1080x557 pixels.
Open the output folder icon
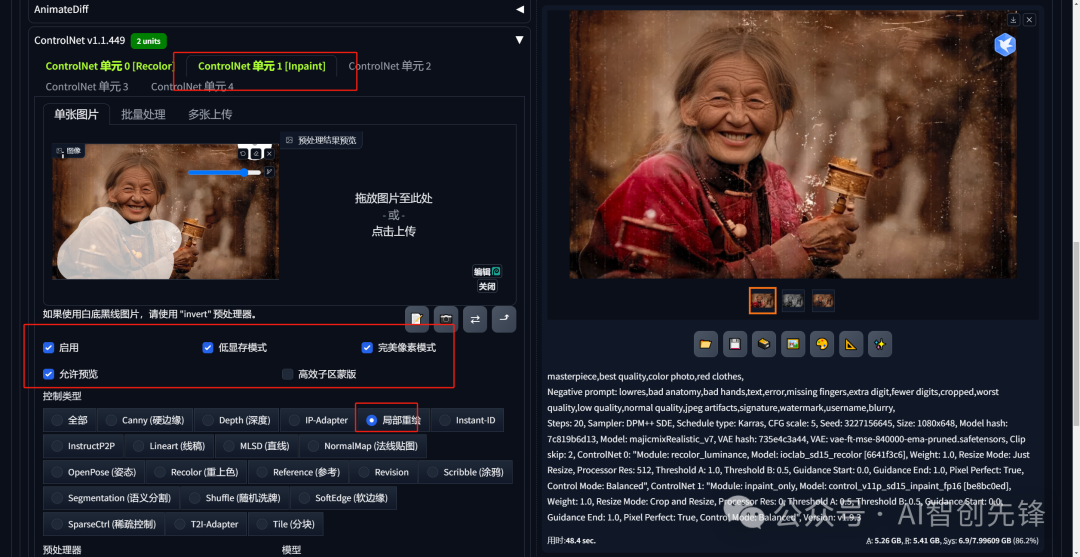coord(706,344)
